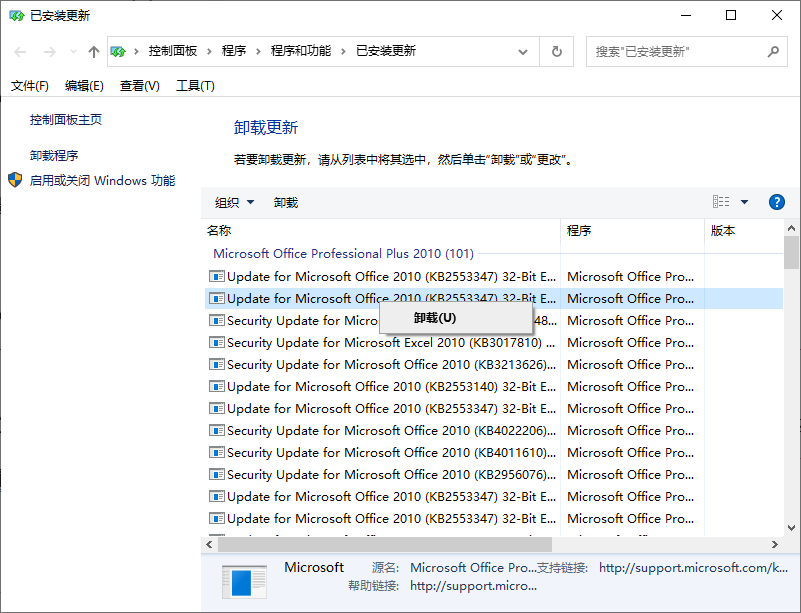This screenshot has width=801, height=613.
Task: Open the 组织 dropdown menu
Action: (x=234, y=203)
